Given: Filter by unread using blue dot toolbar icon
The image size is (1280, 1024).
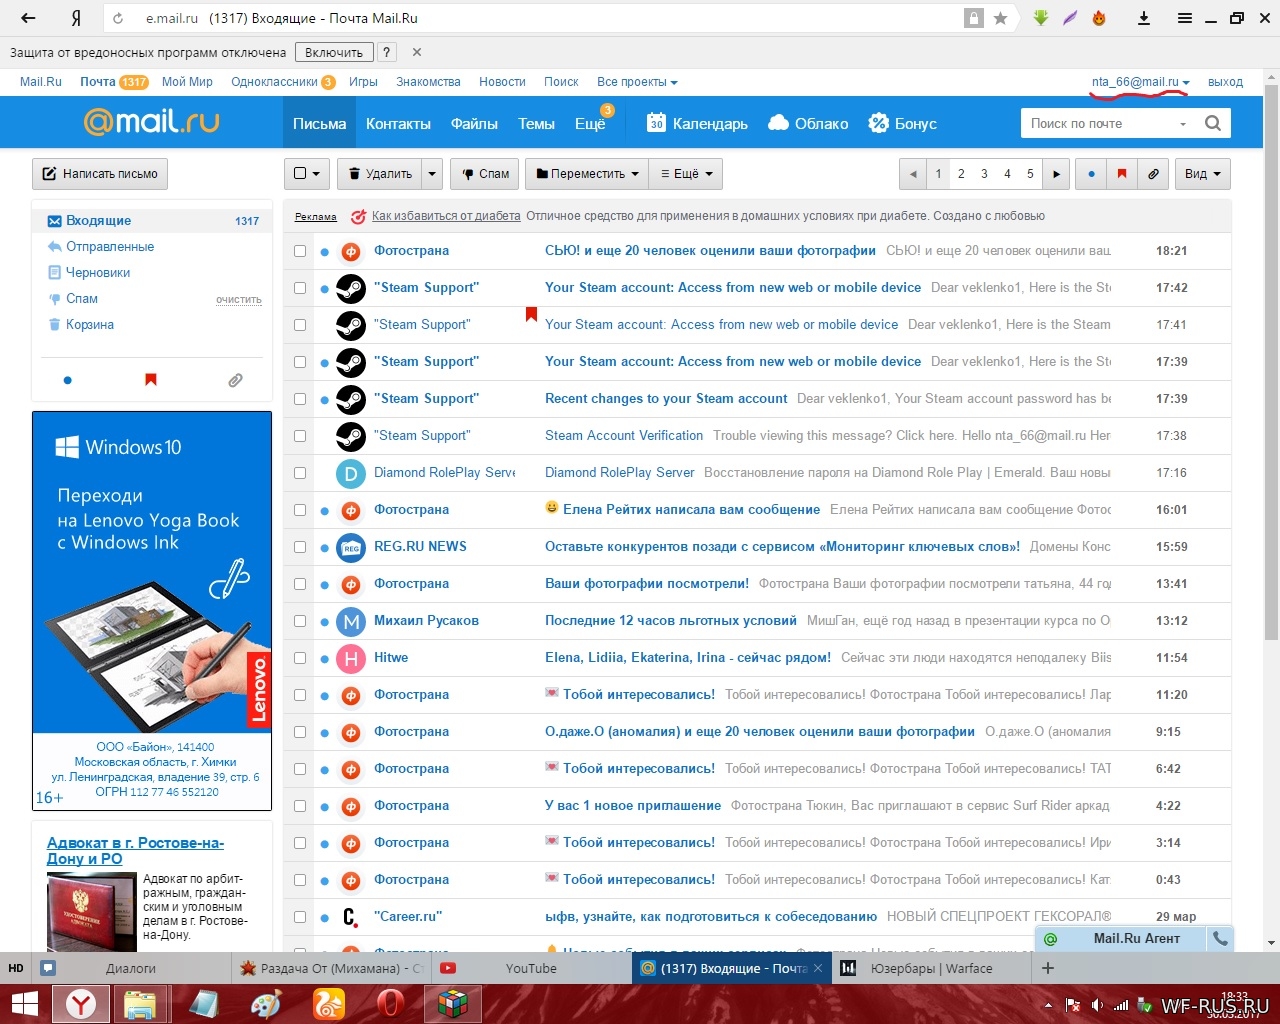Looking at the screenshot, I should tap(1091, 174).
